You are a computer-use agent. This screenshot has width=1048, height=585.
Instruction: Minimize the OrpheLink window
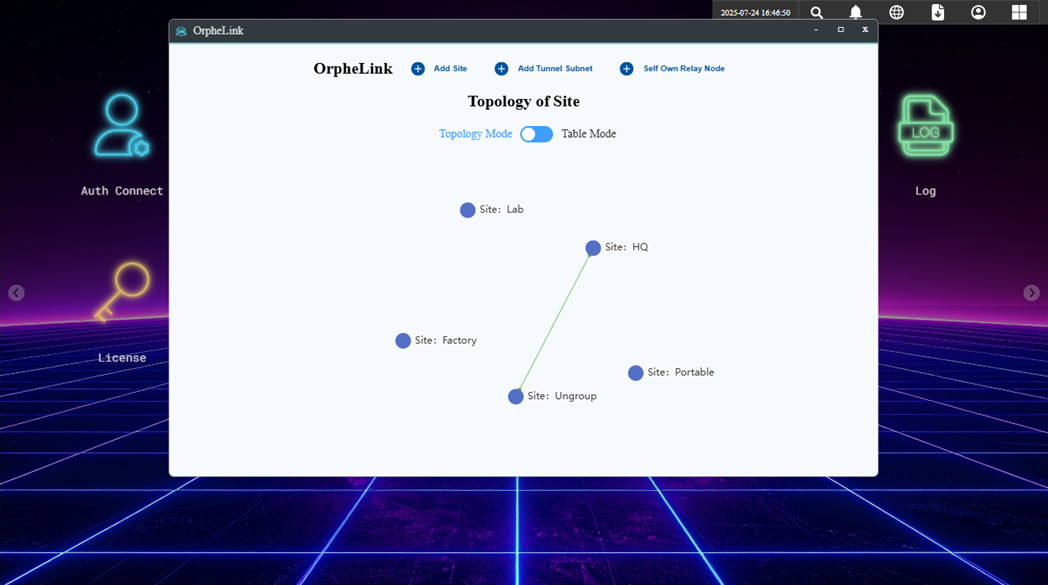816,30
